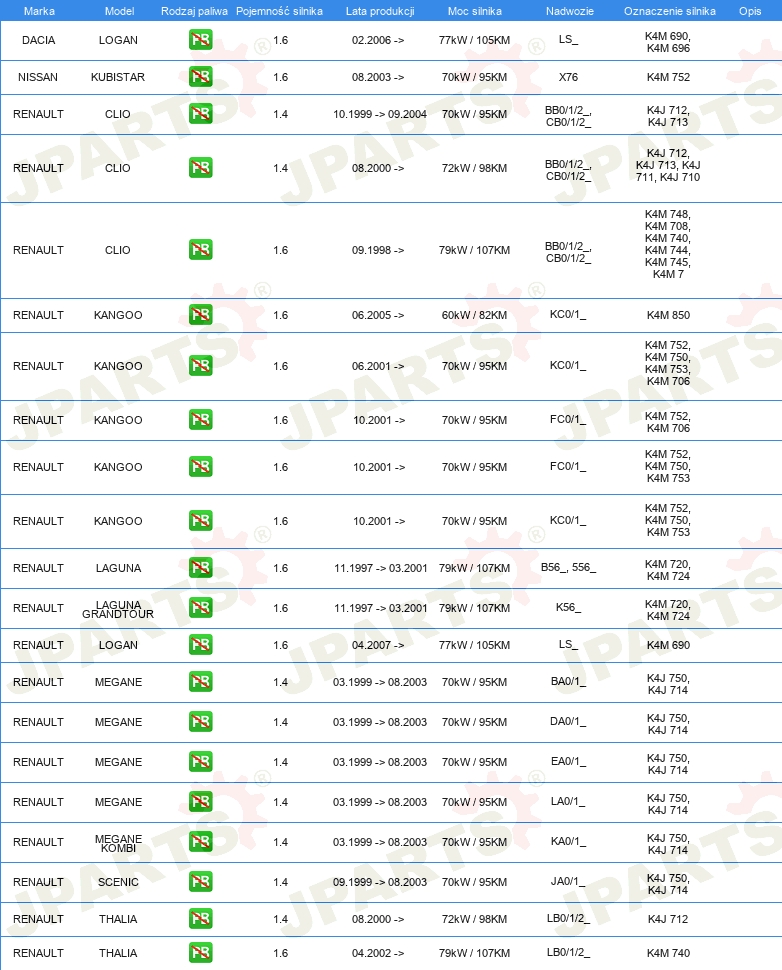Screen dimensions: 782x970
Task: Click the LAGUNA GRANDTOUR model cell
Action: 118,609
